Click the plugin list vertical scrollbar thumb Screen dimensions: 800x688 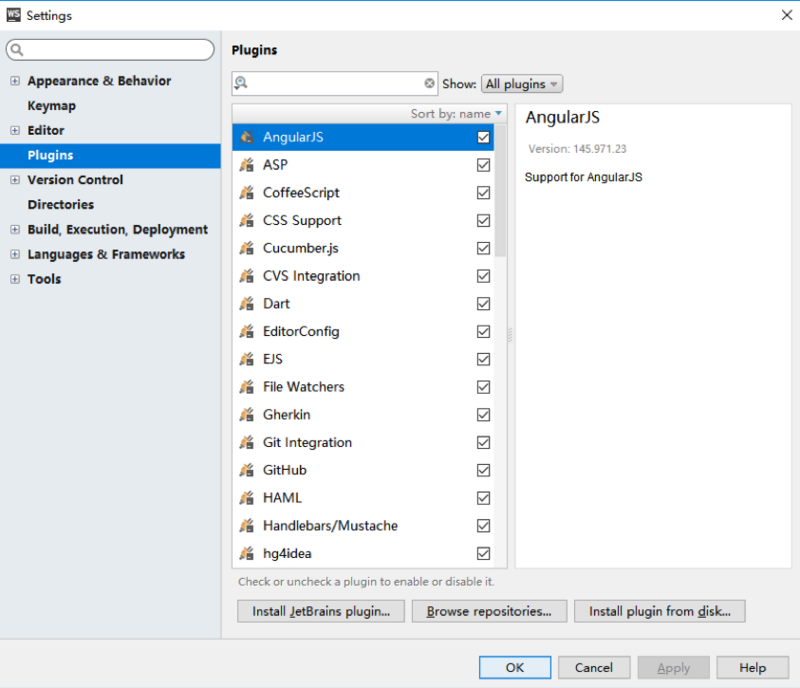click(x=501, y=191)
